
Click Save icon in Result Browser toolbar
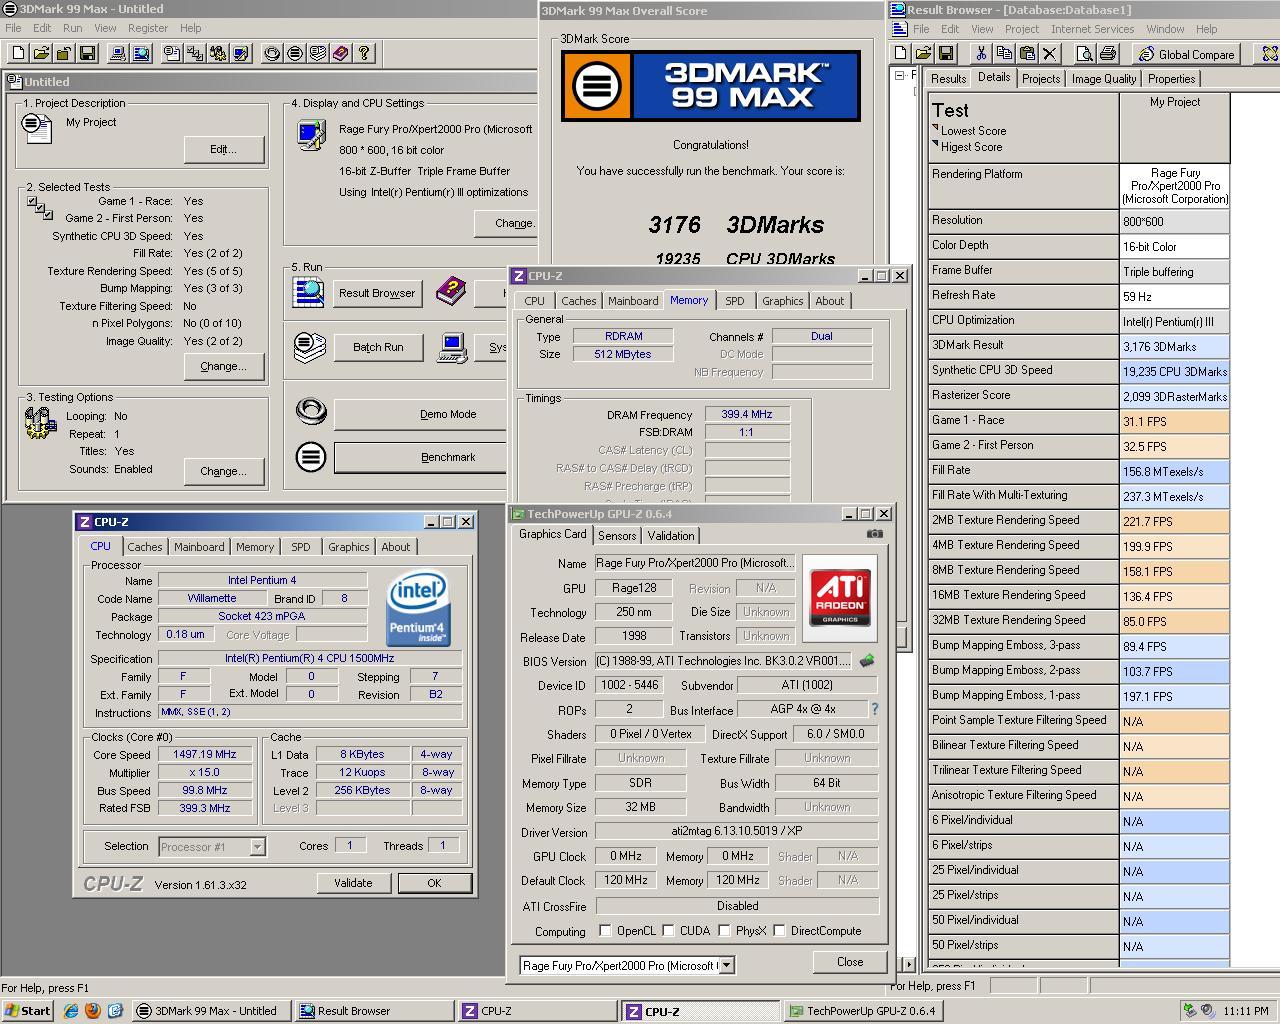946,53
